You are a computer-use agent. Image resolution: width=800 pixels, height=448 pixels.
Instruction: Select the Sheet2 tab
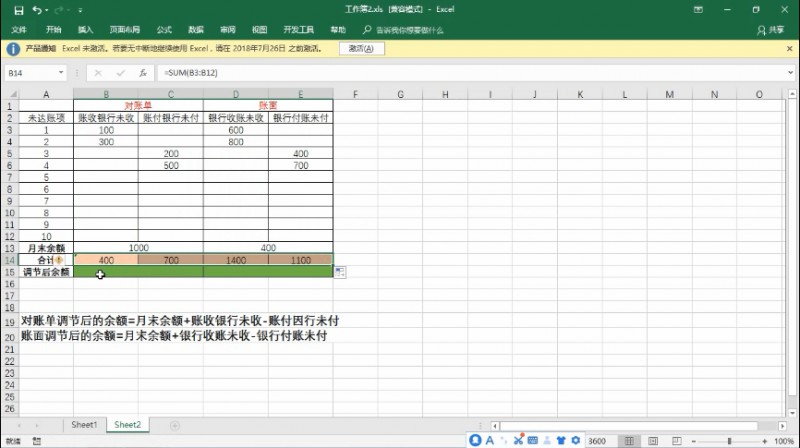click(128, 425)
